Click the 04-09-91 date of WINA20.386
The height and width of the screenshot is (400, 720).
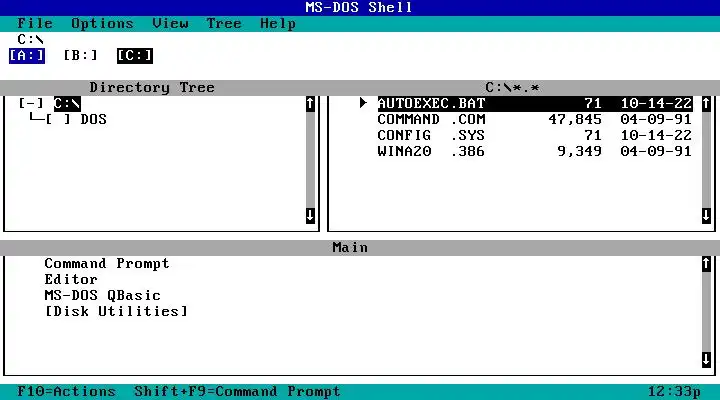pyautogui.click(x=656, y=152)
